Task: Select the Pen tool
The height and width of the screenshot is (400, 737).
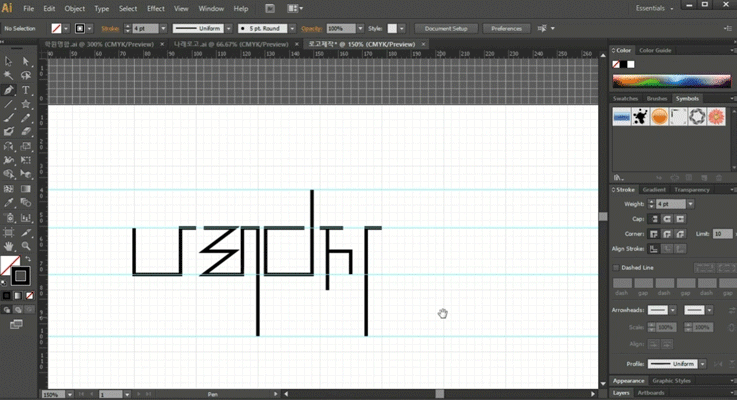Action: click(x=8, y=90)
